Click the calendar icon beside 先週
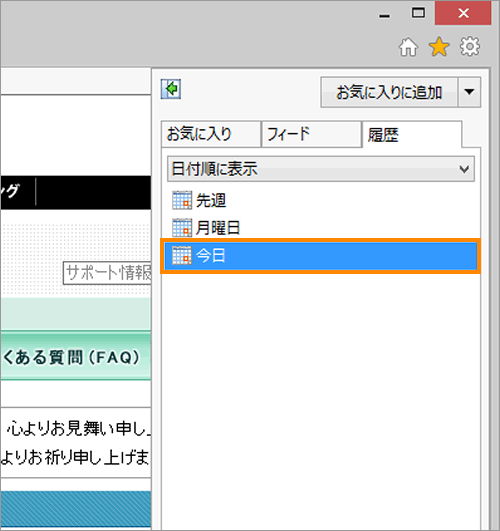Image resolution: width=500 pixels, height=531 pixels. [x=182, y=200]
